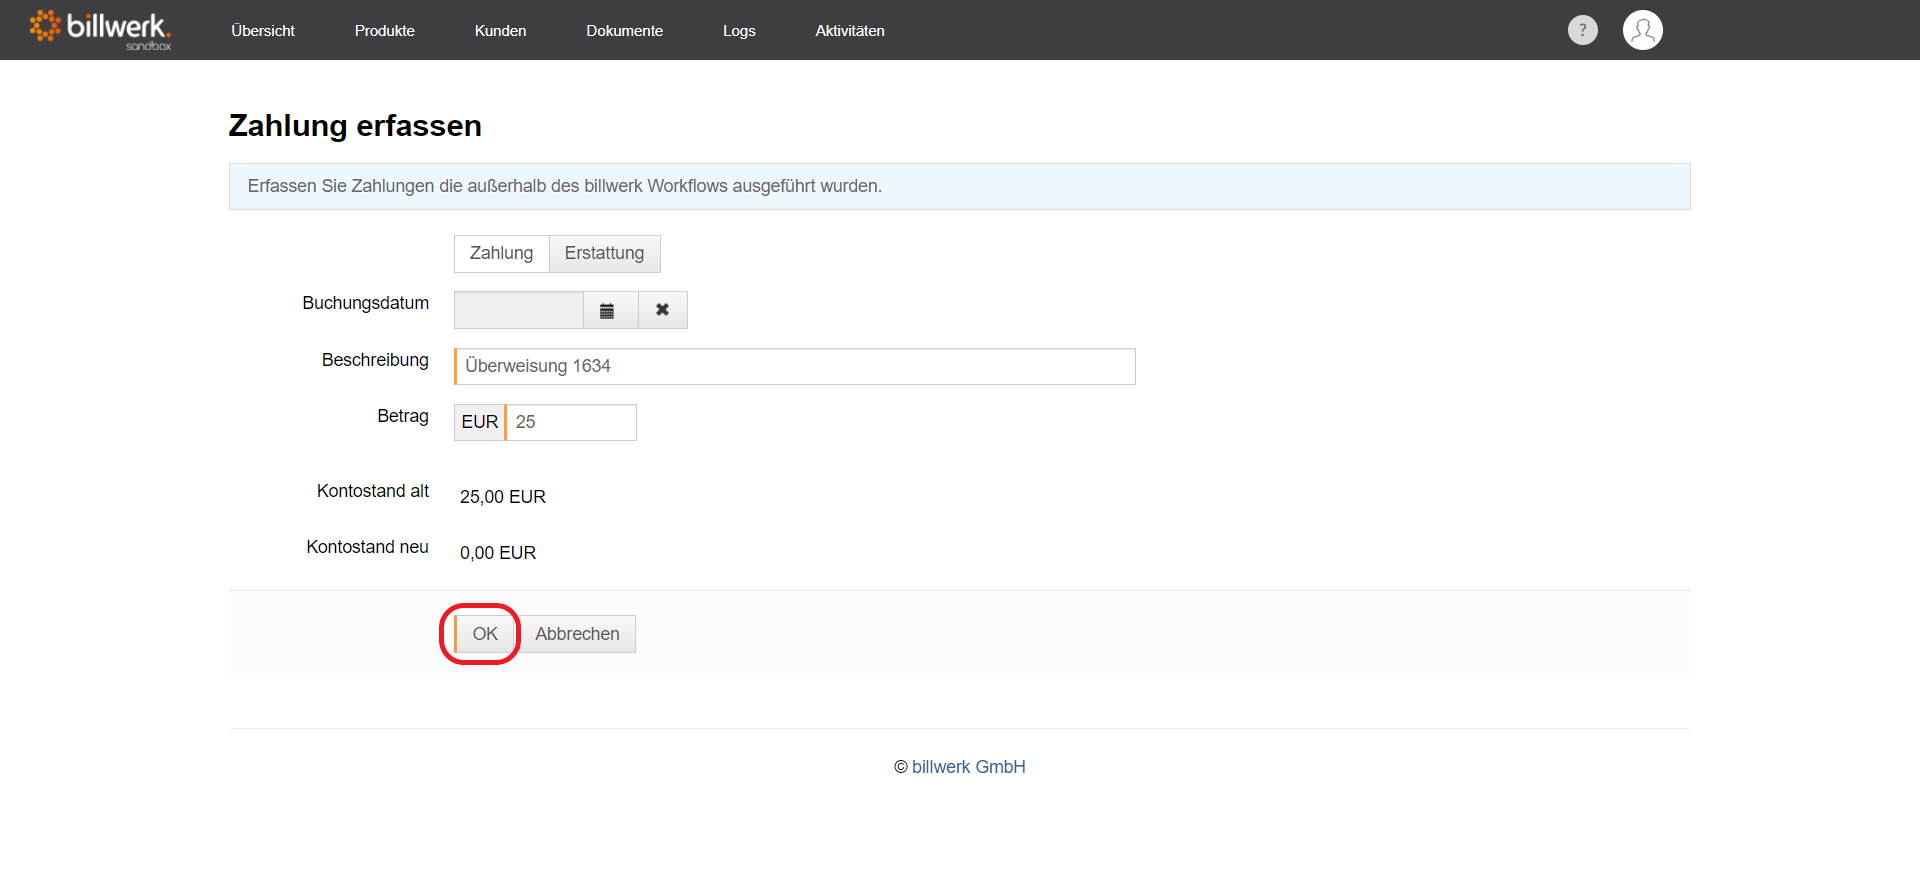Viewport: 1920px width, 872px height.
Task: Click the 0,00 EUR Kontostand neu value
Action: click(498, 553)
